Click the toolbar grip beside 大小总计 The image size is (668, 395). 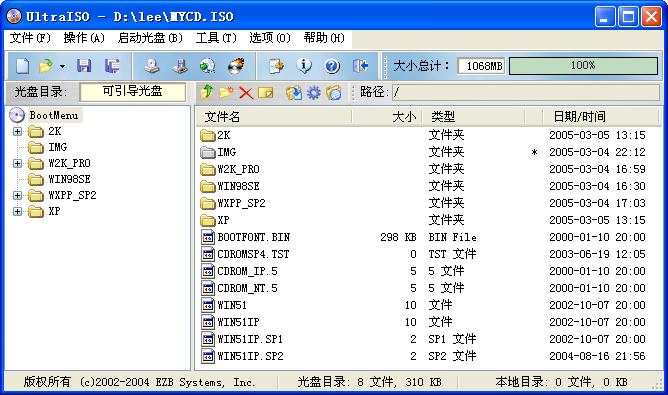pos(385,66)
